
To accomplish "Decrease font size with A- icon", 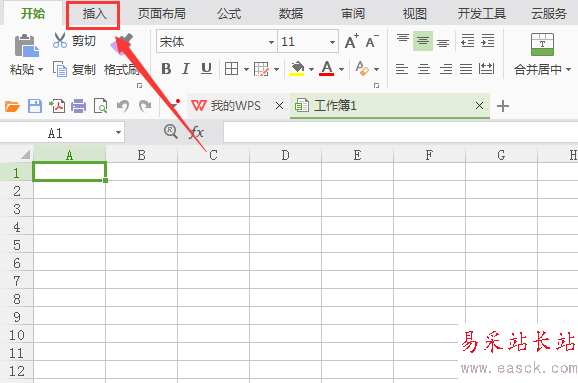I will [372, 41].
